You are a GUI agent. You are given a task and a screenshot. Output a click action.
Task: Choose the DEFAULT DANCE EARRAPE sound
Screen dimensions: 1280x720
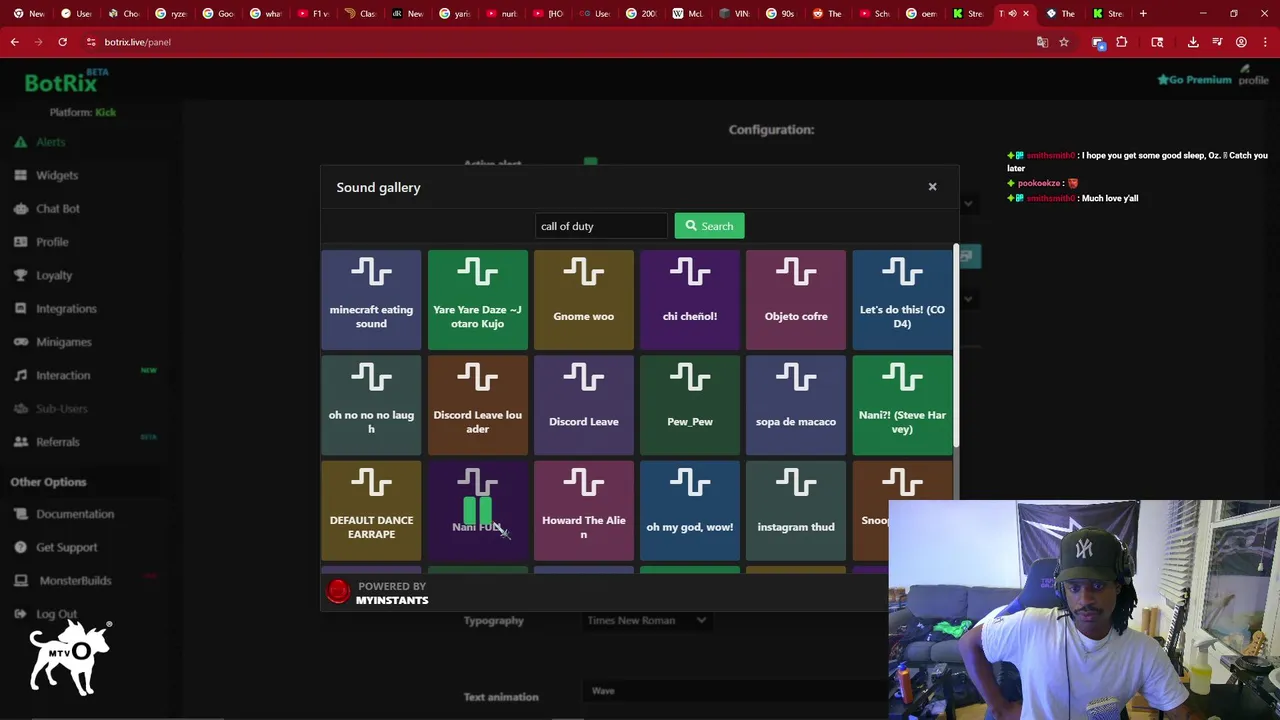pos(371,510)
